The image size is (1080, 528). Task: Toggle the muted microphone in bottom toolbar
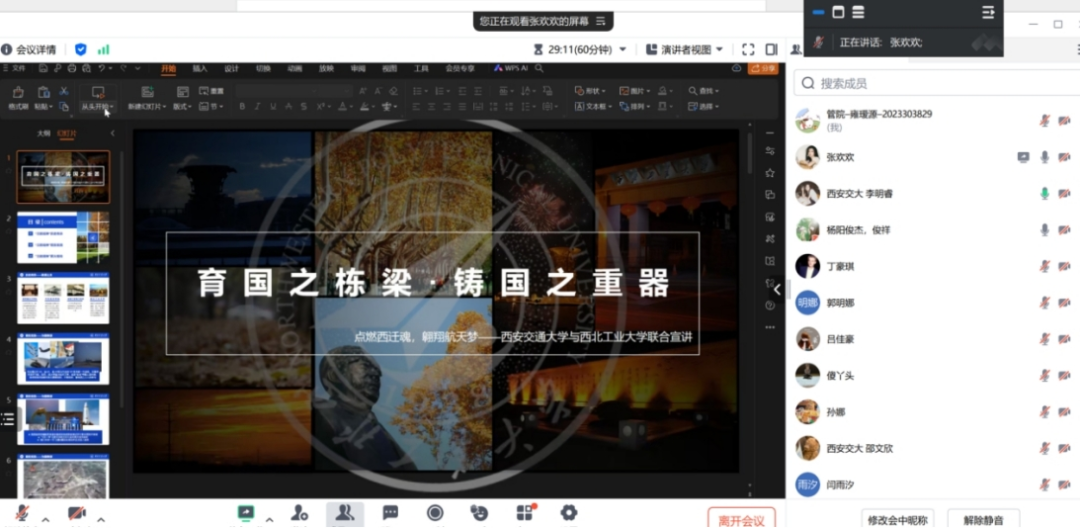click(21, 514)
